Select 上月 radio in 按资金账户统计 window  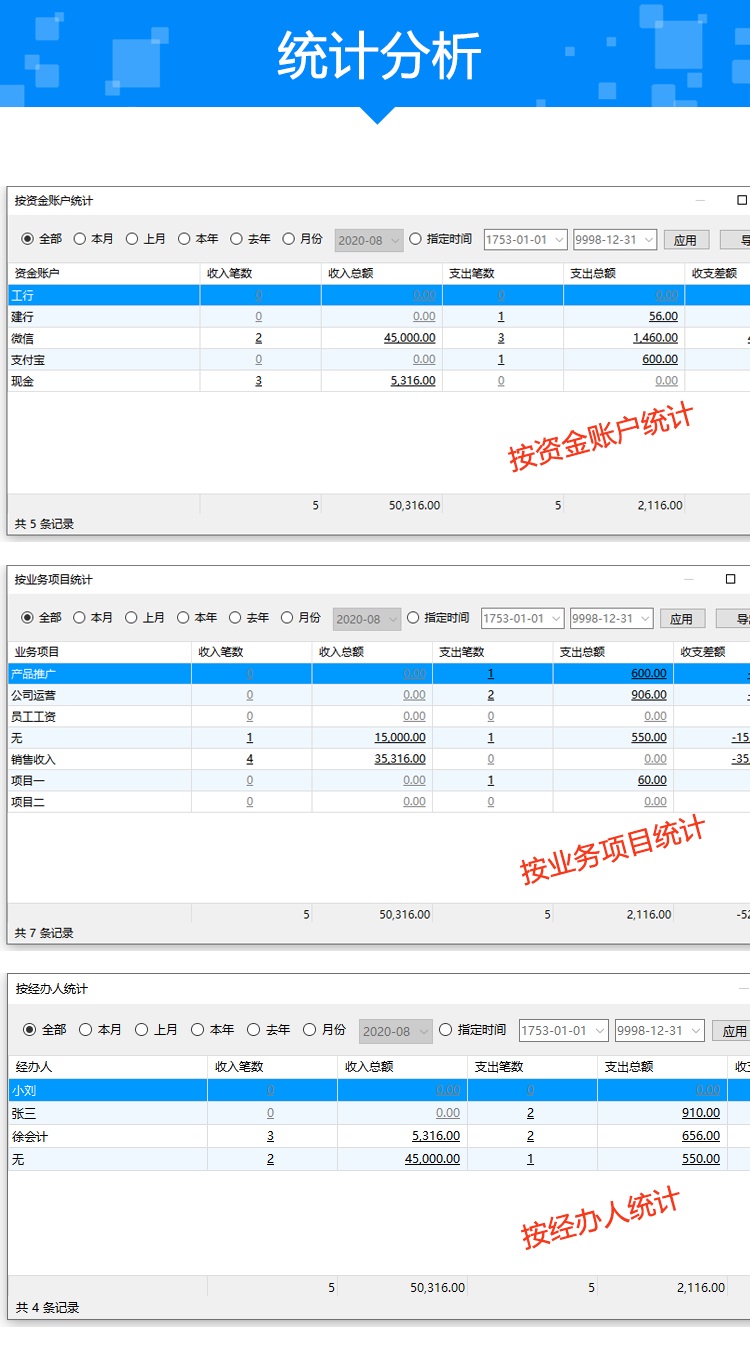pyautogui.click(x=146, y=239)
